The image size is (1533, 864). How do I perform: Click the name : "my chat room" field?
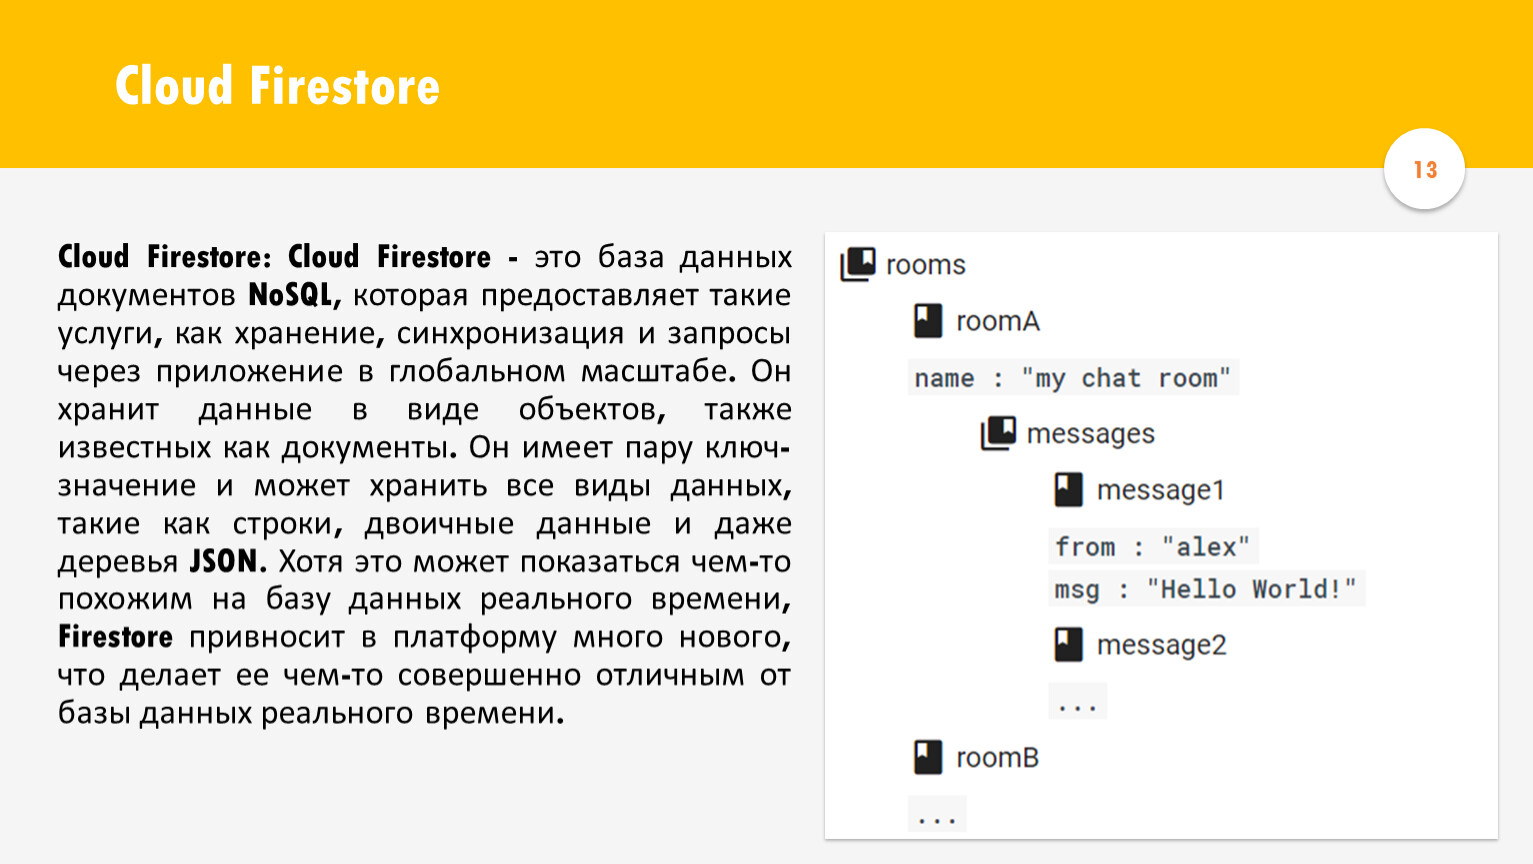[x=1073, y=378]
